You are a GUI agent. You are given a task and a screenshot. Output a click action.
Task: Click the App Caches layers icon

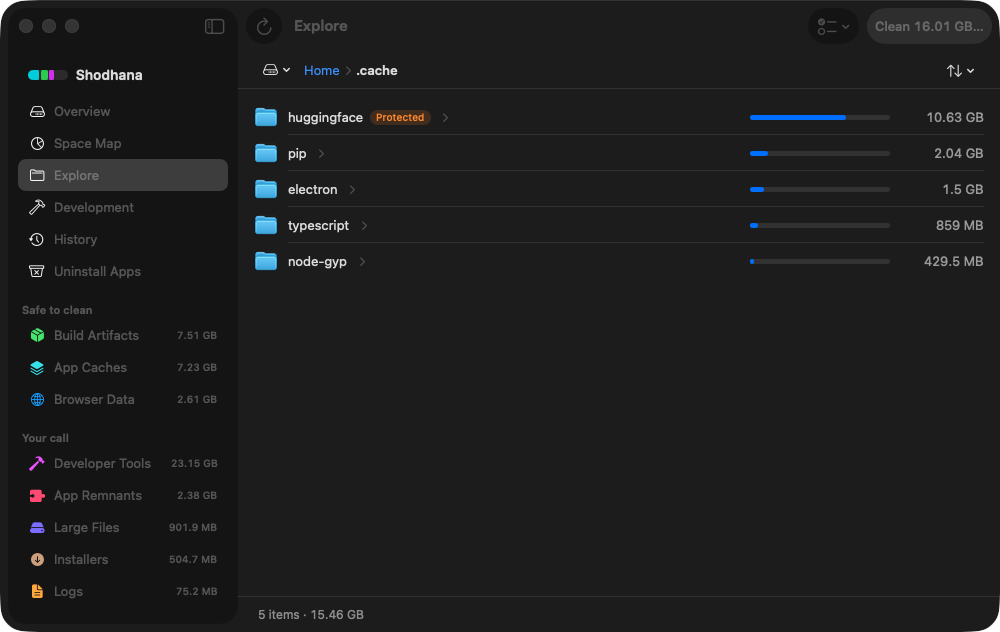(x=37, y=367)
